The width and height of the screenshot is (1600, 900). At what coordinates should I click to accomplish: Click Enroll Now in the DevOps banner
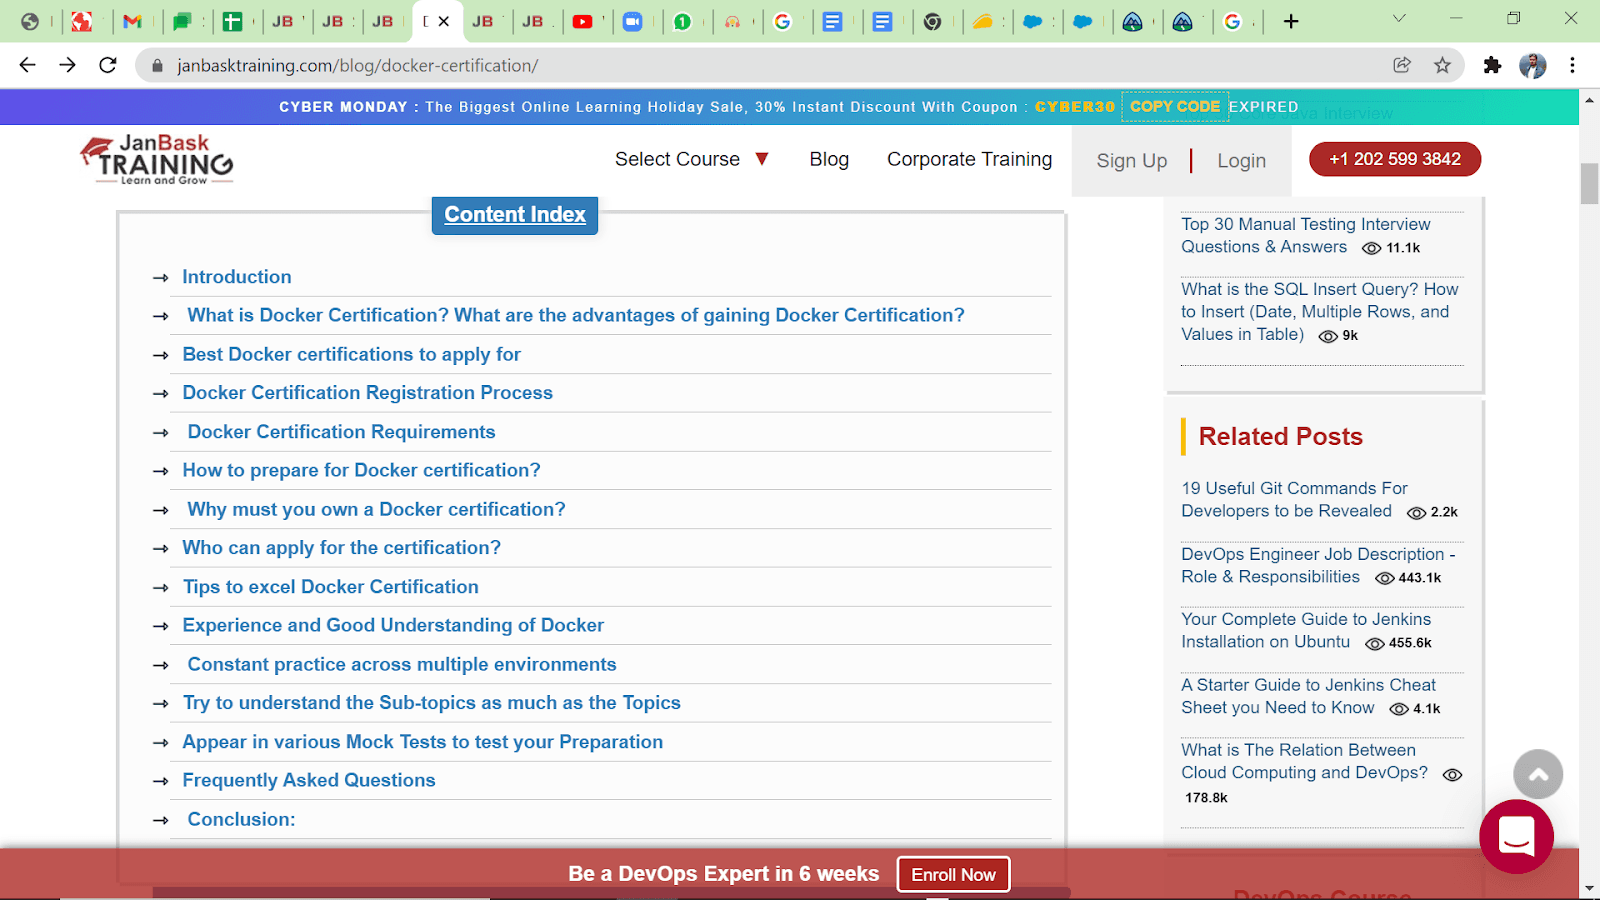tap(953, 874)
